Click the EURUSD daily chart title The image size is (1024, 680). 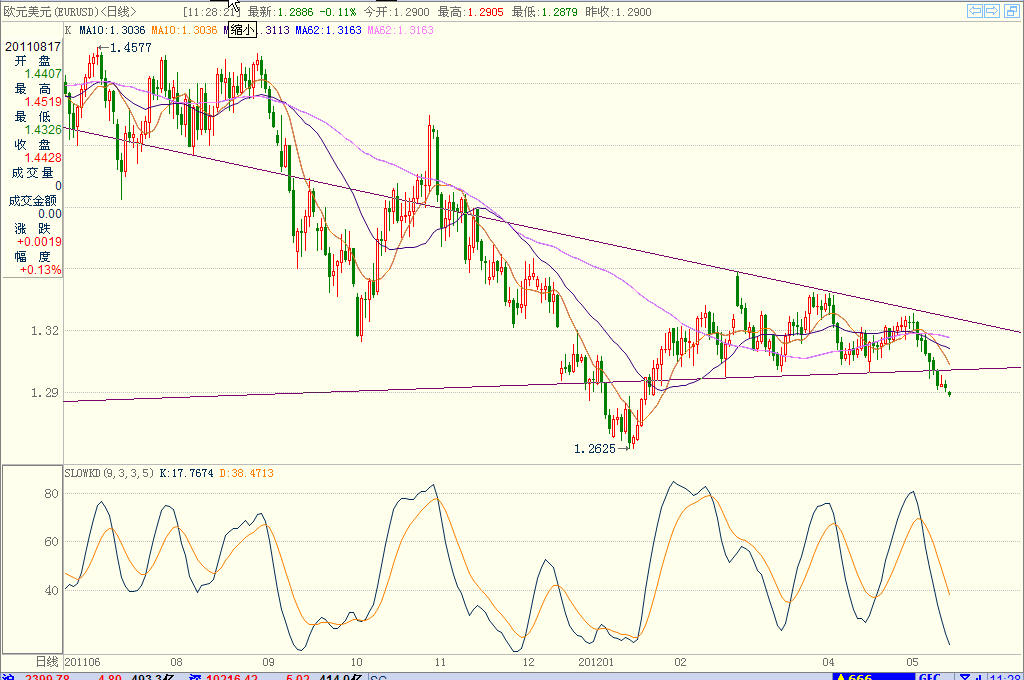point(70,12)
